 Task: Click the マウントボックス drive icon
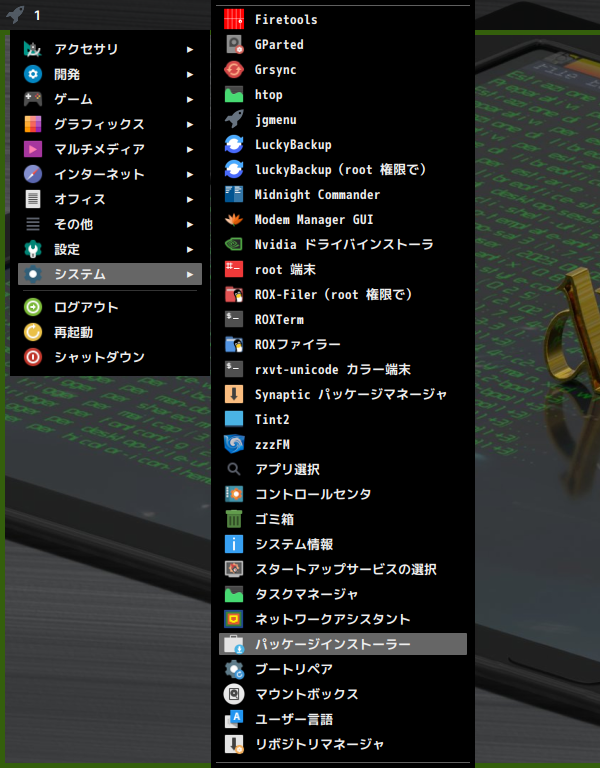(234, 694)
